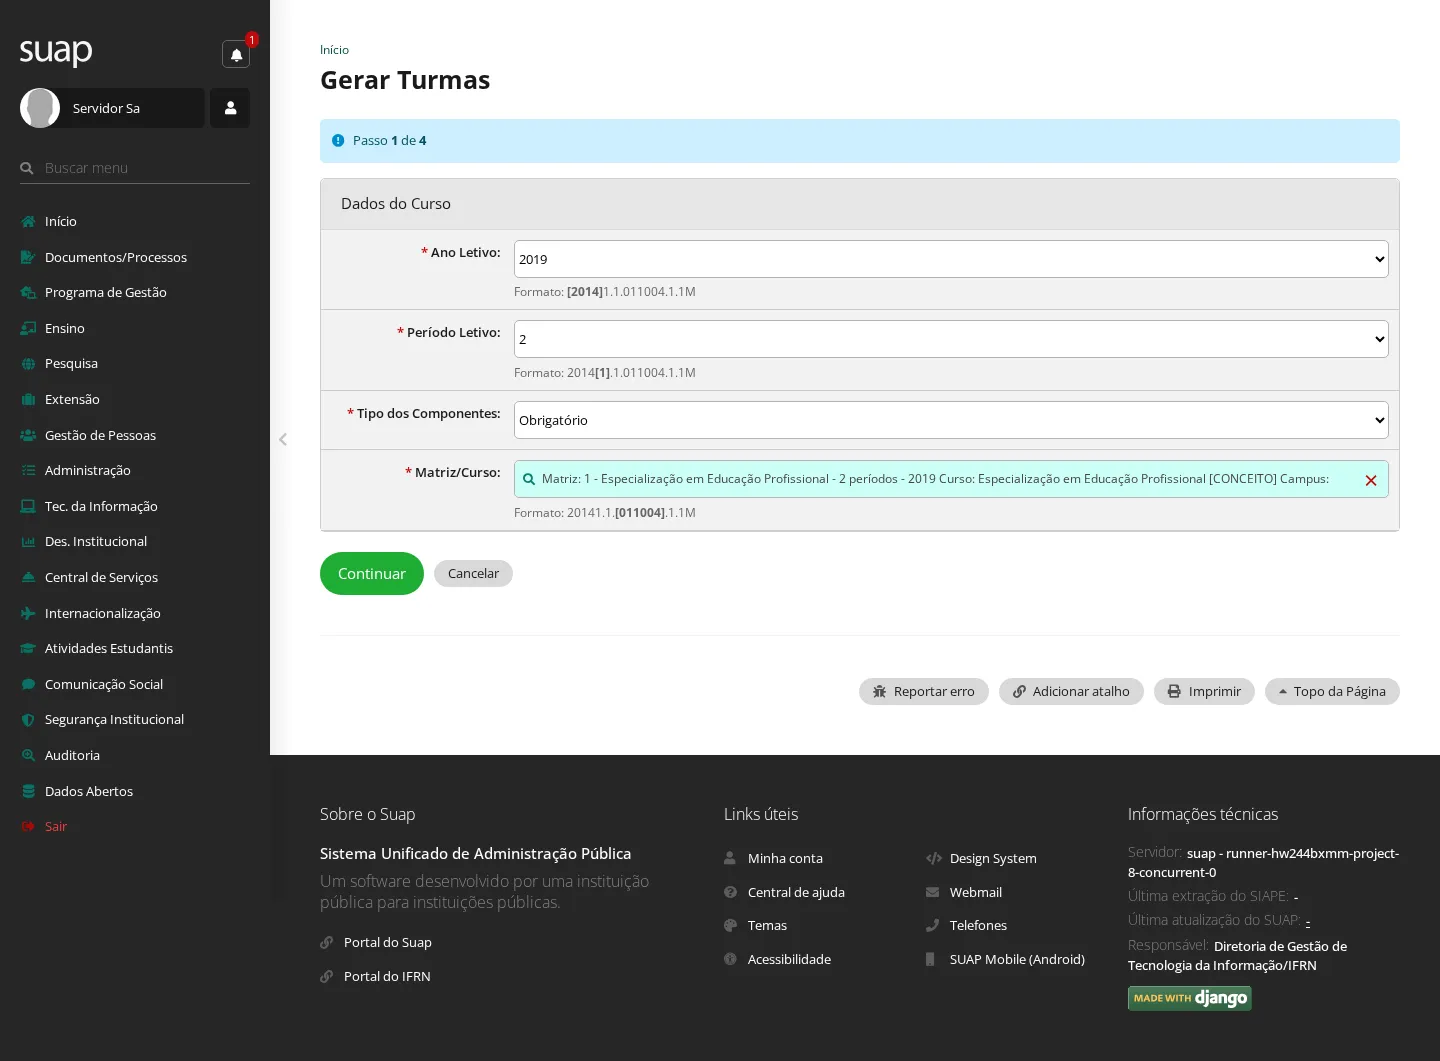
Task: Click the Servidor Sa avatar picture
Action: click(x=40, y=108)
